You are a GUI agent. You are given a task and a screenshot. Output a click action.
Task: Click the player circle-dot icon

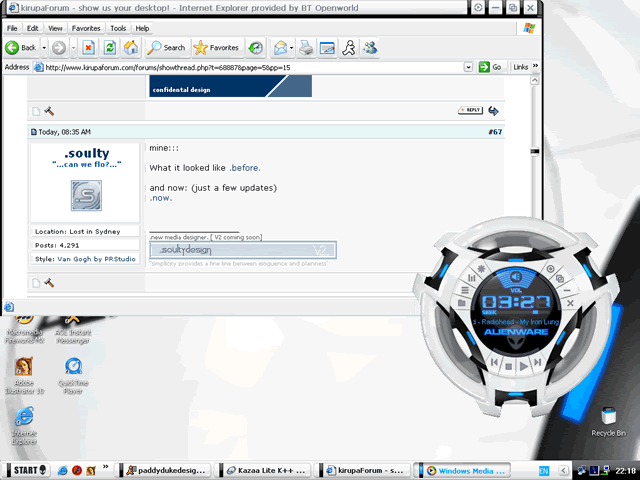point(551,269)
